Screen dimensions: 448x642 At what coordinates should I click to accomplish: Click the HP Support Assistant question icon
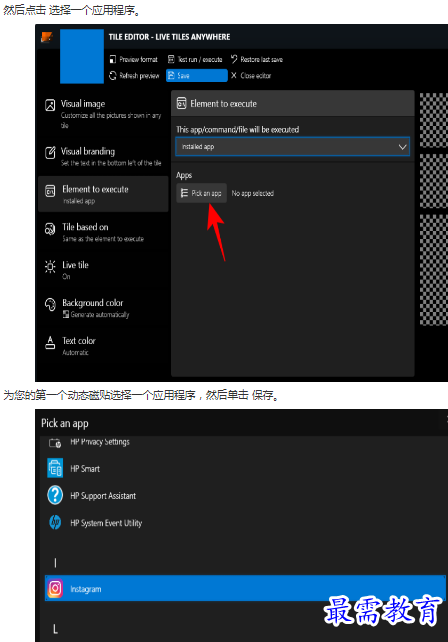pyautogui.click(x=55, y=495)
